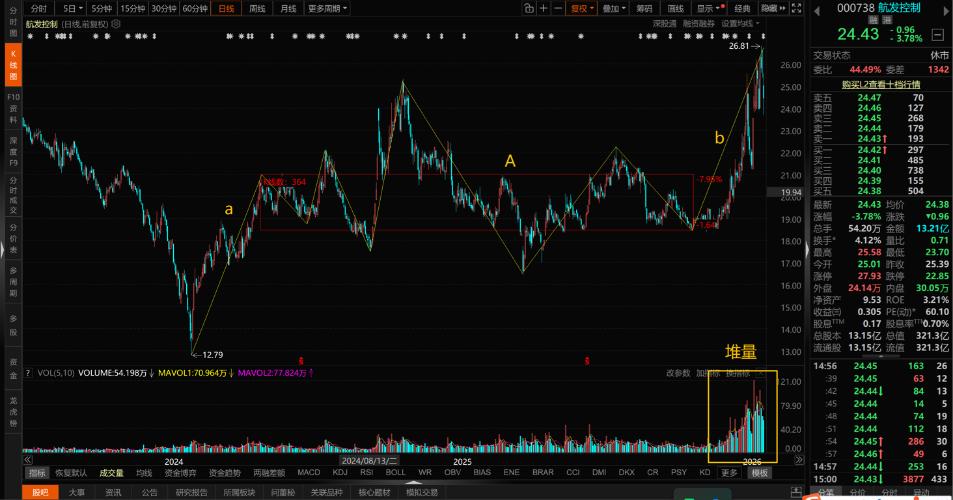The image size is (953, 500).
Task: Open 5日 period dropdown
Action: tap(73, 9)
